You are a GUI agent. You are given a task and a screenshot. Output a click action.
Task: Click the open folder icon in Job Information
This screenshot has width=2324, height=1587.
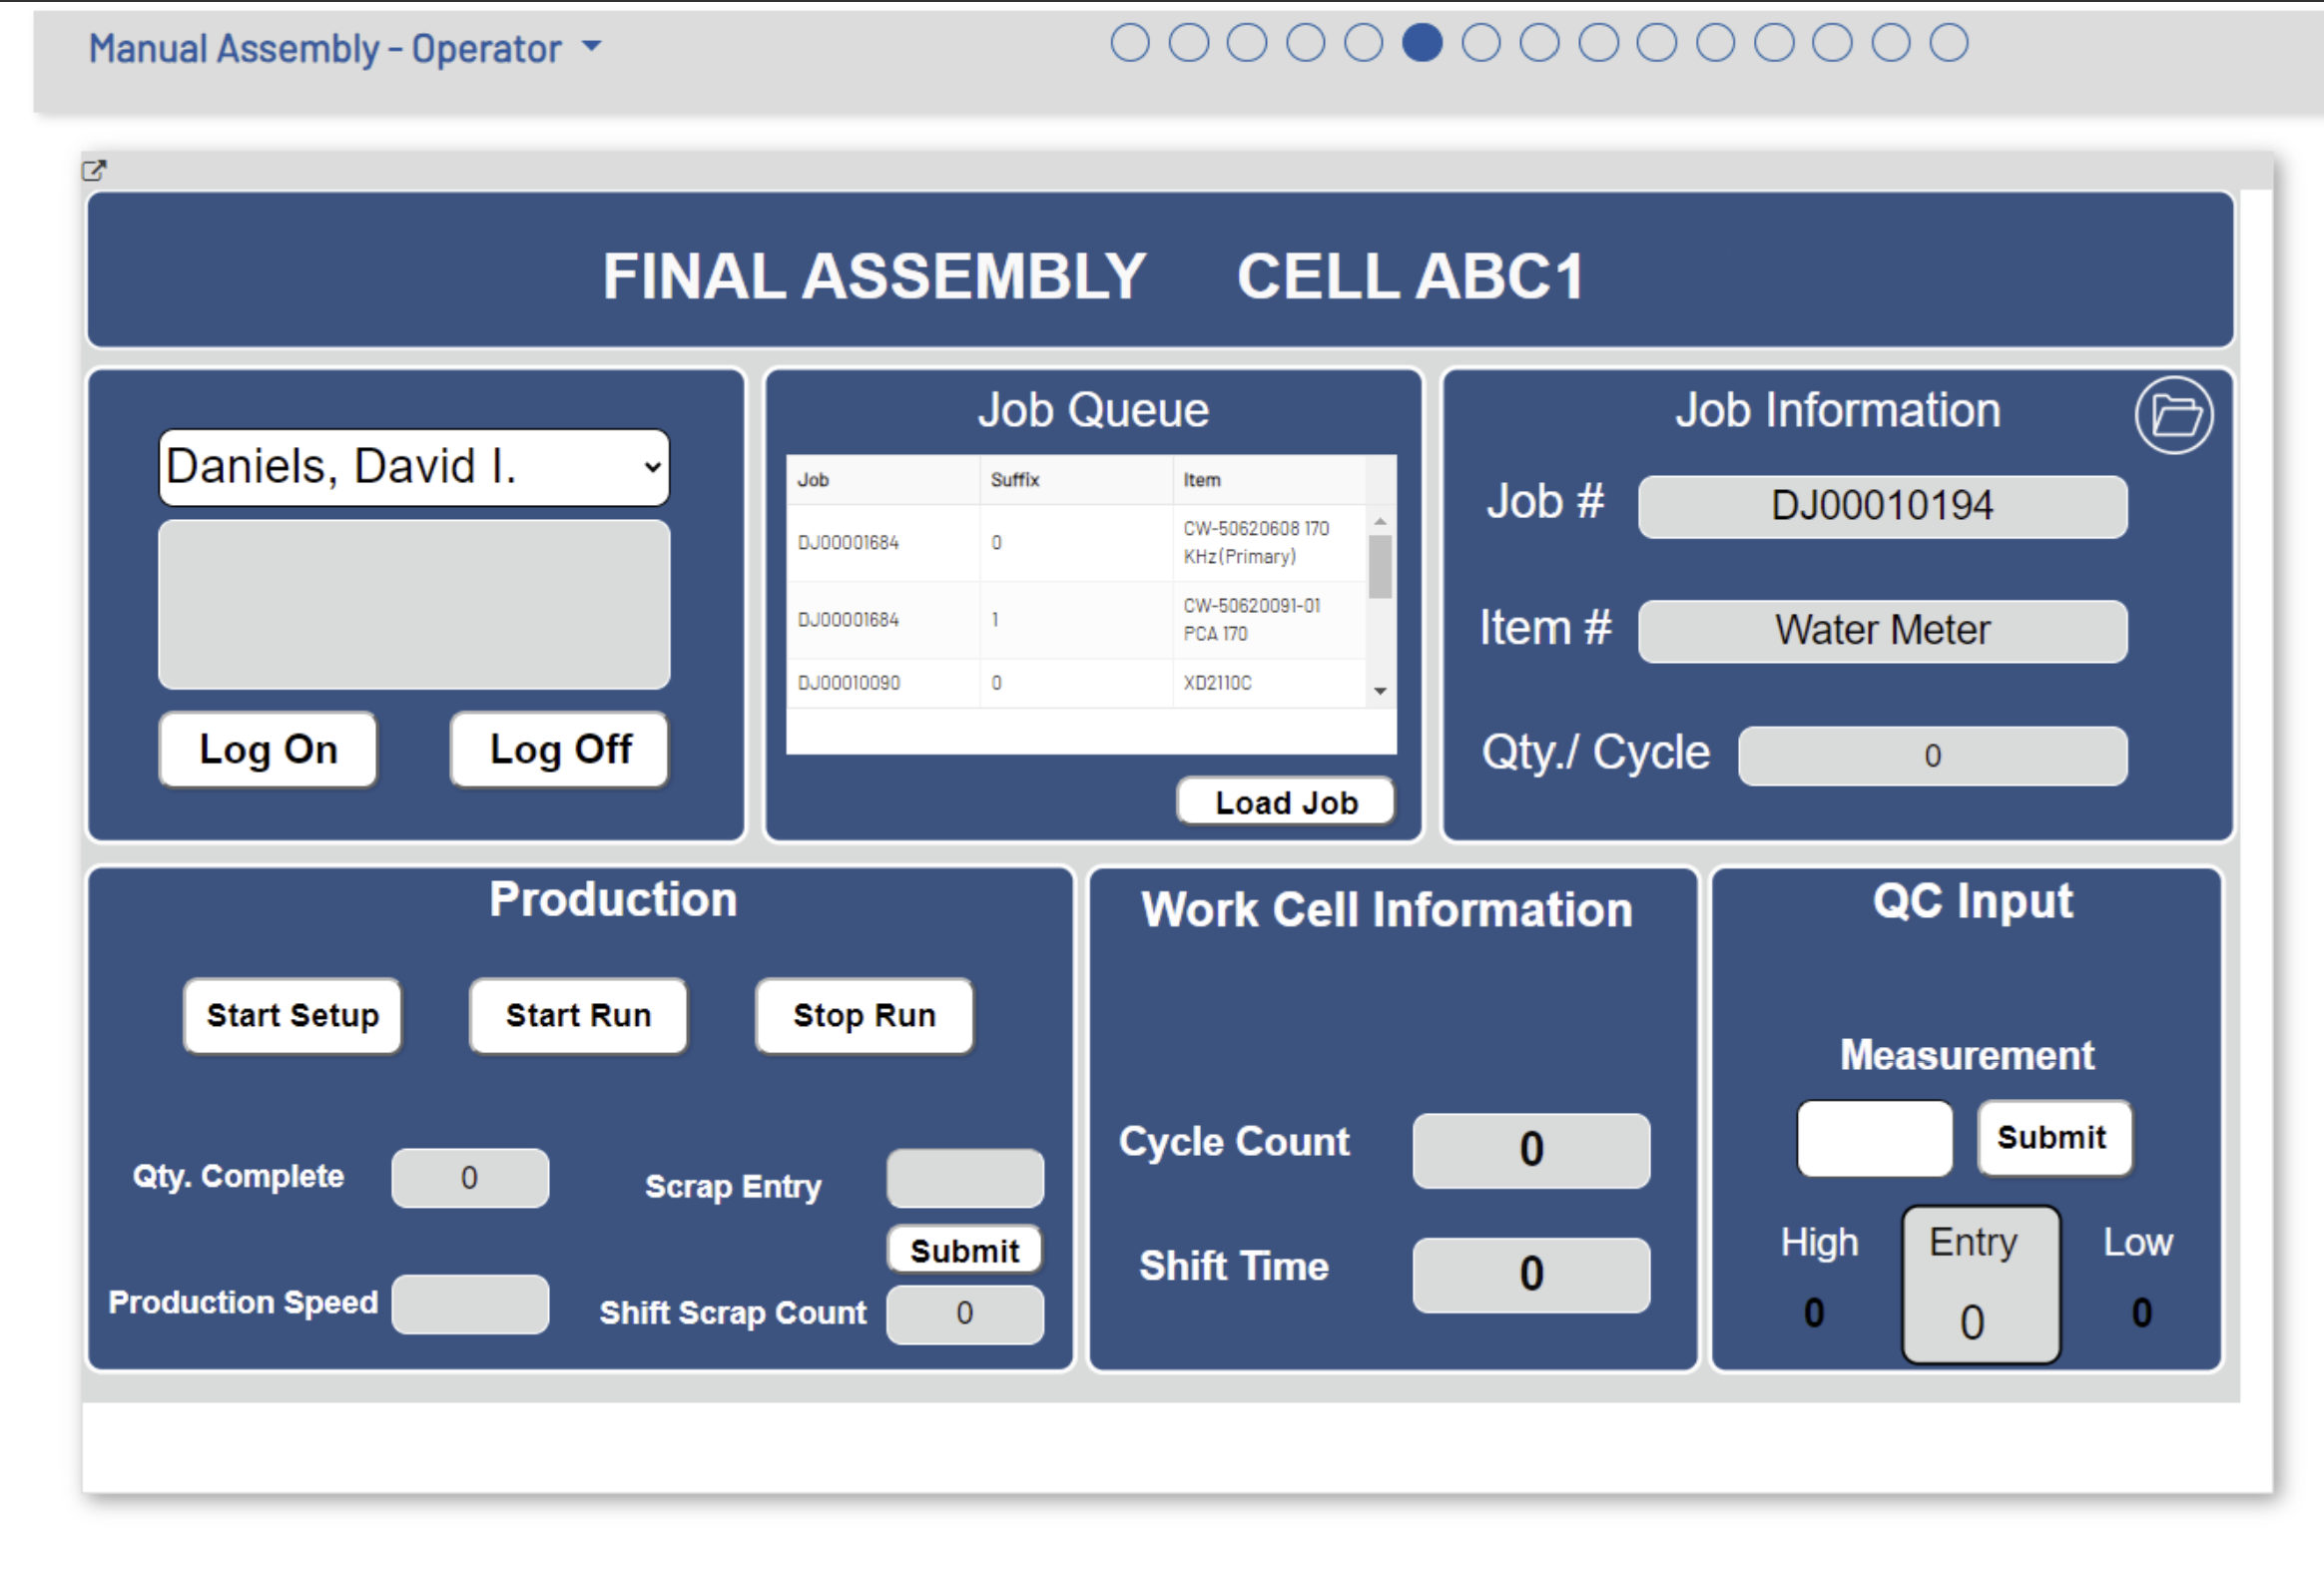pos(2173,415)
